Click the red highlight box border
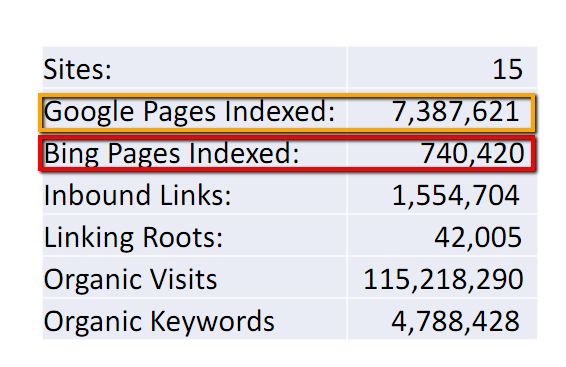Viewport: 566px width, 367px height. click(x=287, y=137)
